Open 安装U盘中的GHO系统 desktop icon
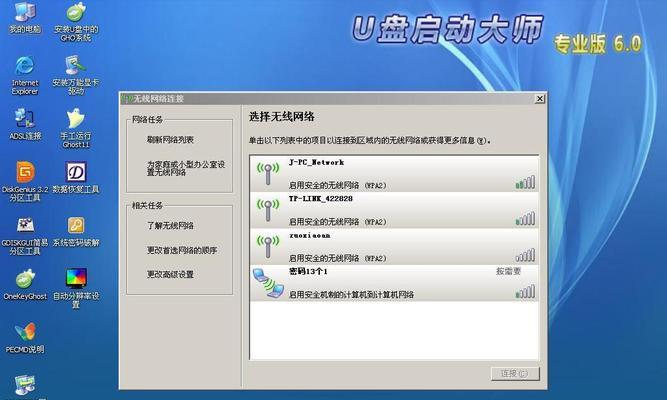The width and height of the screenshot is (667, 400). click(76, 20)
